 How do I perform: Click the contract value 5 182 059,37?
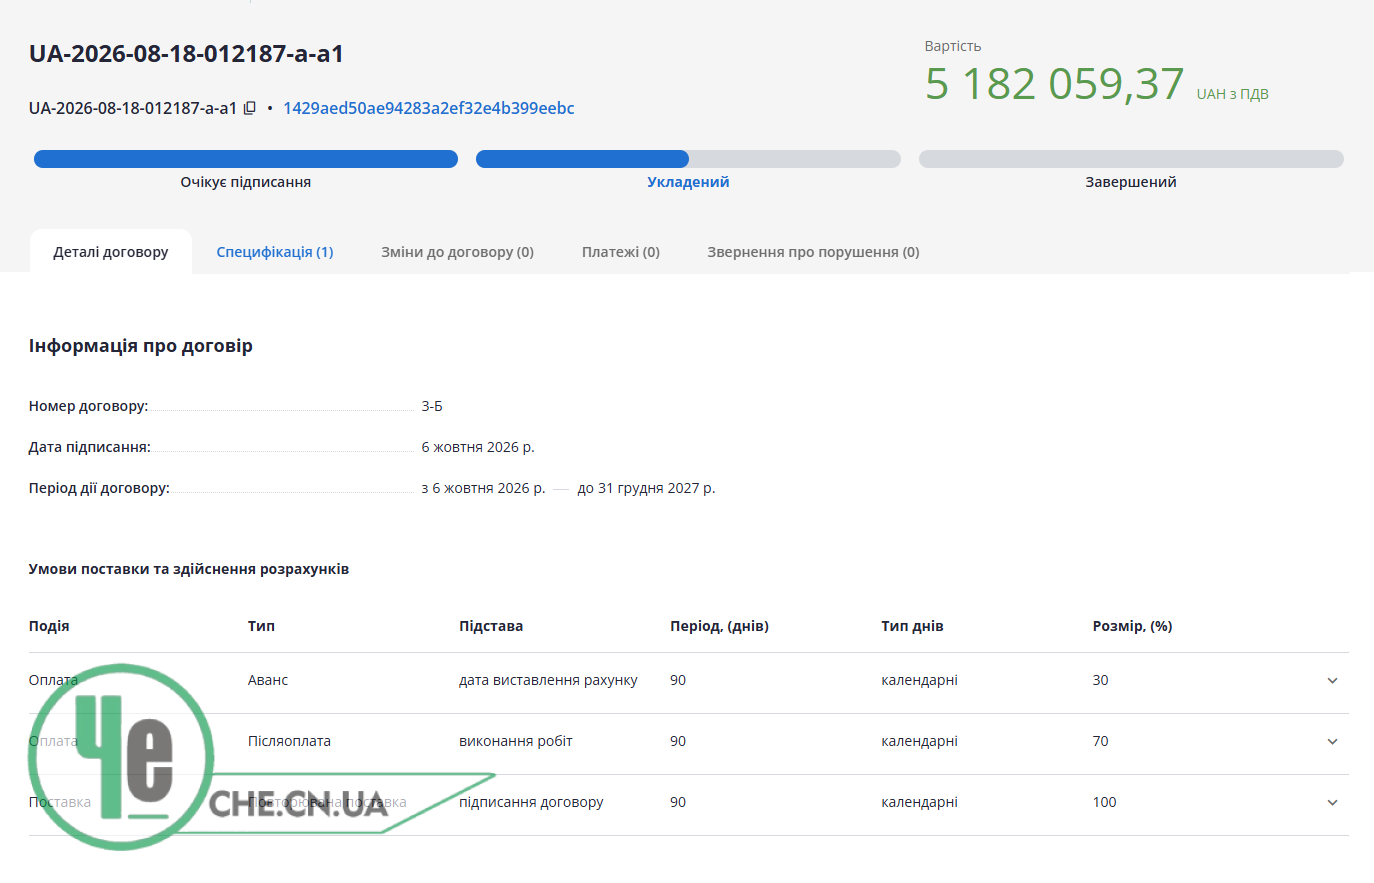[1054, 84]
